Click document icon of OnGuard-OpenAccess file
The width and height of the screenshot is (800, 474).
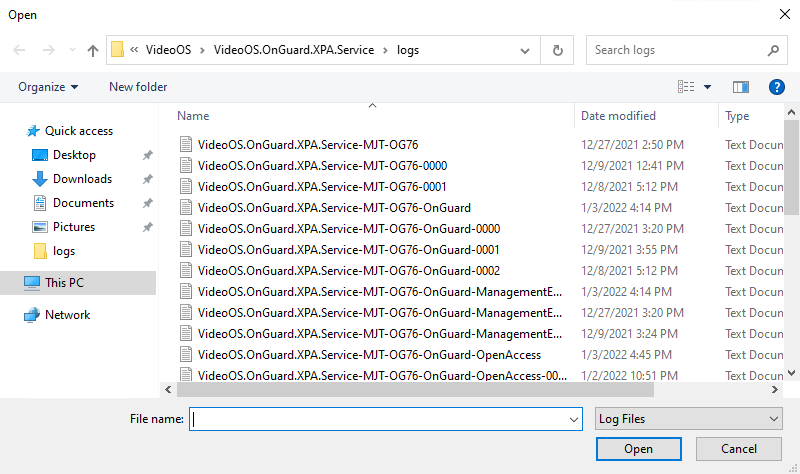(186, 355)
